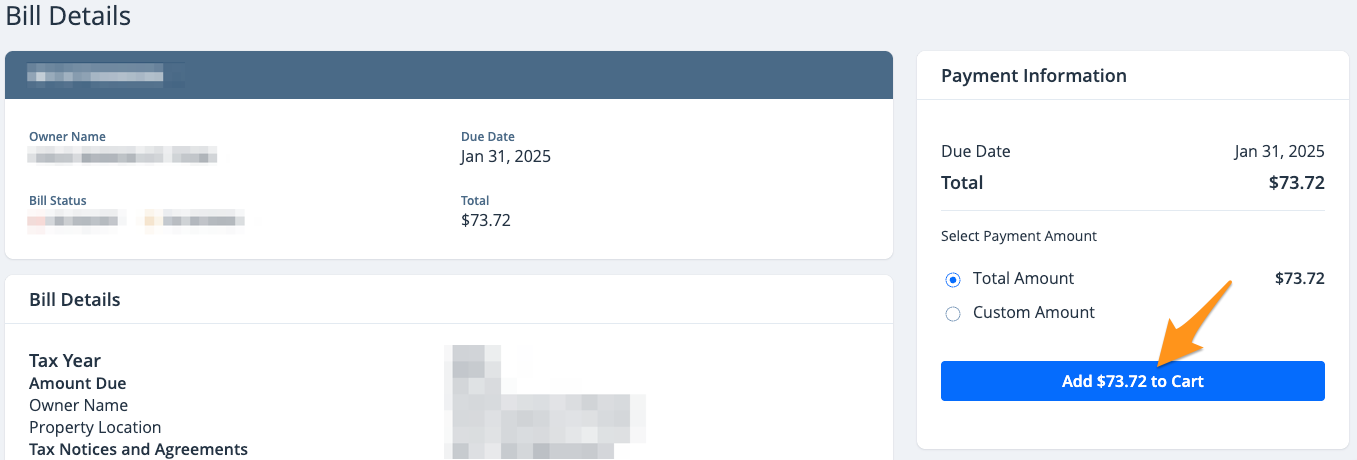Viewport: 1357px width, 460px height.
Task: Click the Select Payment Amount label
Action: tap(1018, 236)
